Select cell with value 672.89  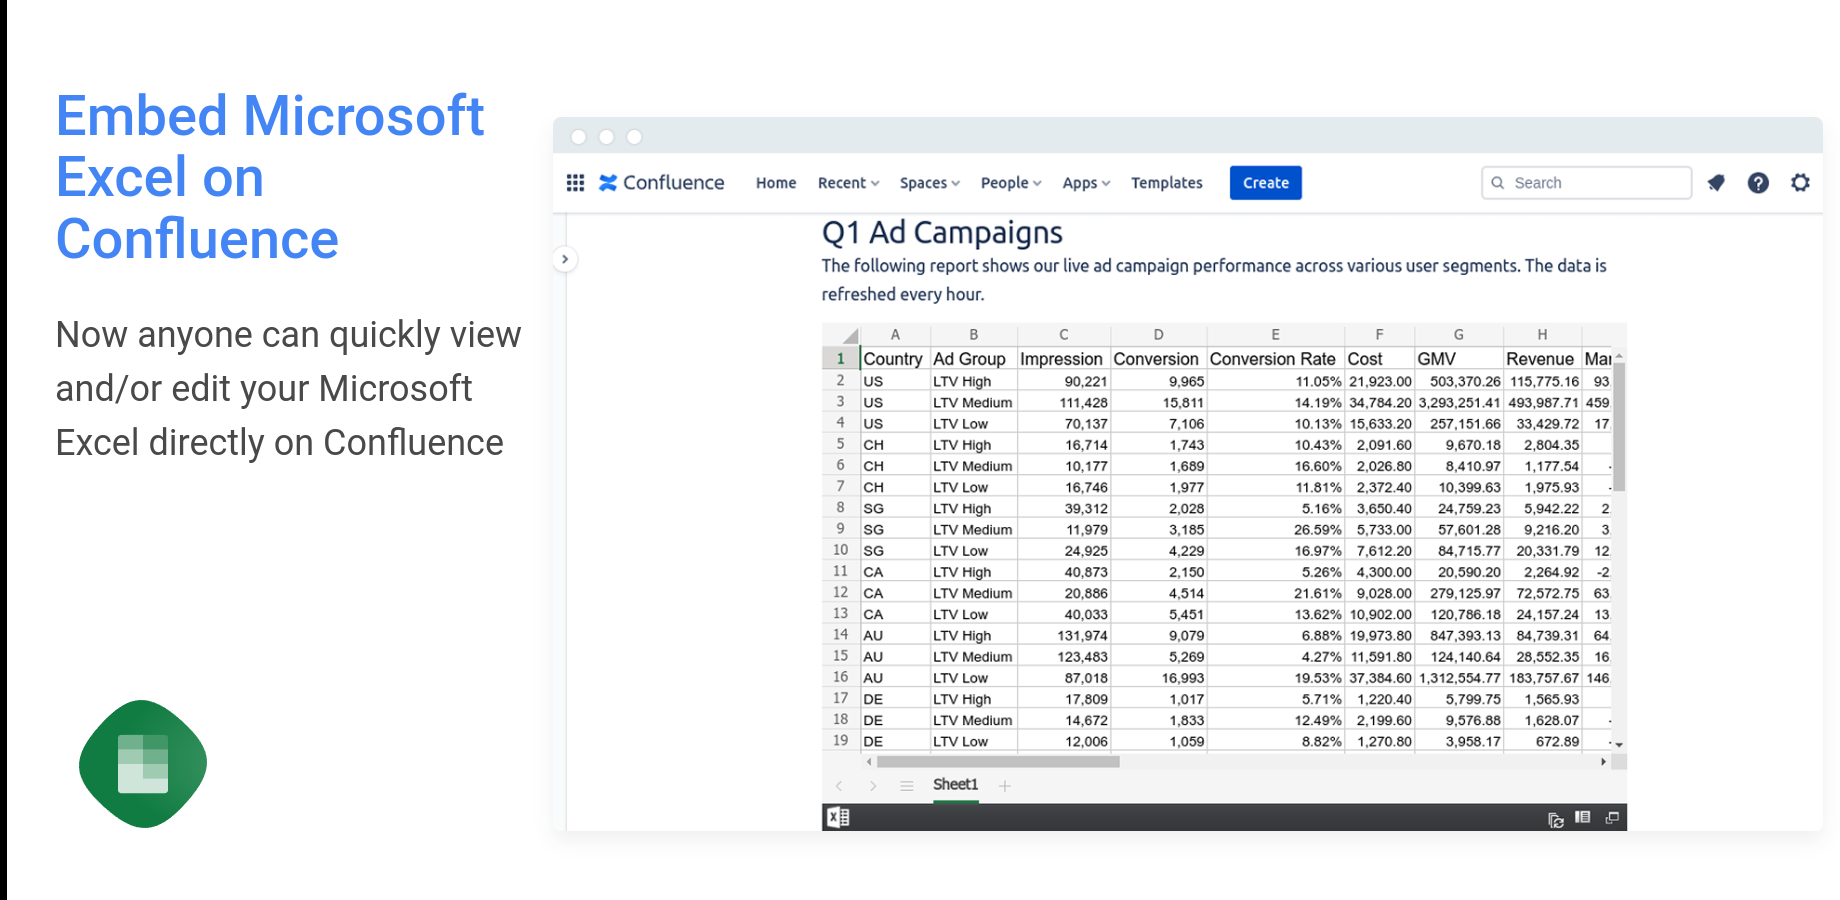[x=1542, y=741]
